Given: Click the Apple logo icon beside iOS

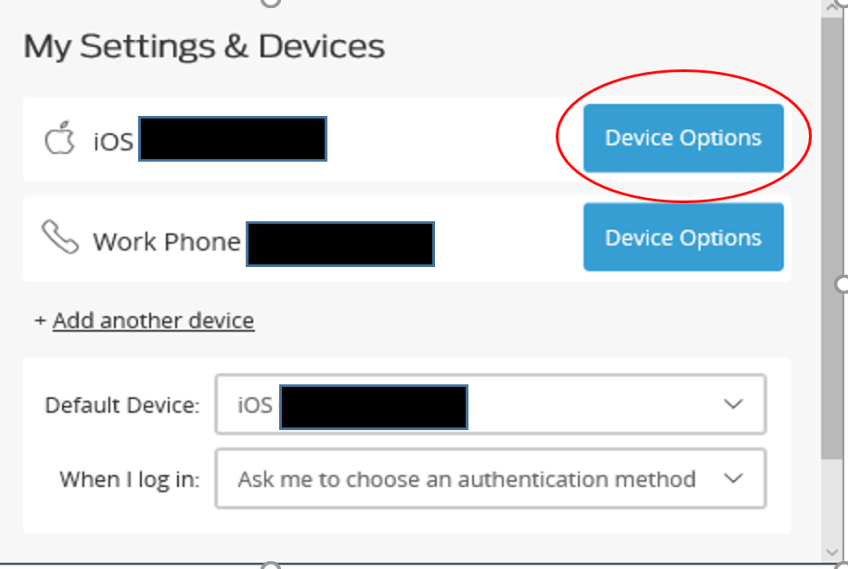Looking at the screenshot, I should [59, 138].
